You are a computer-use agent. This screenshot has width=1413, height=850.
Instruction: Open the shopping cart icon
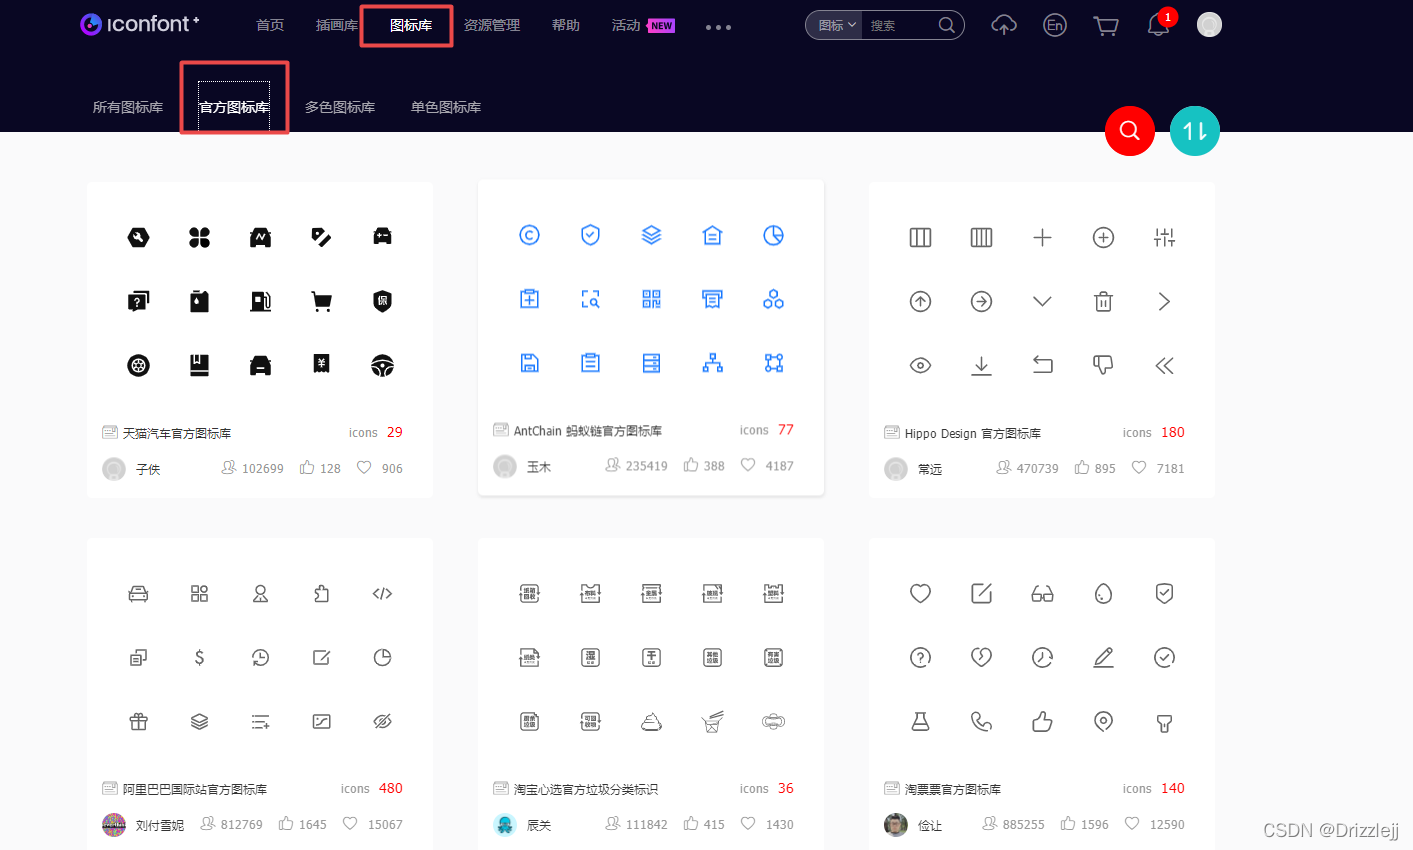coord(1106,25)
